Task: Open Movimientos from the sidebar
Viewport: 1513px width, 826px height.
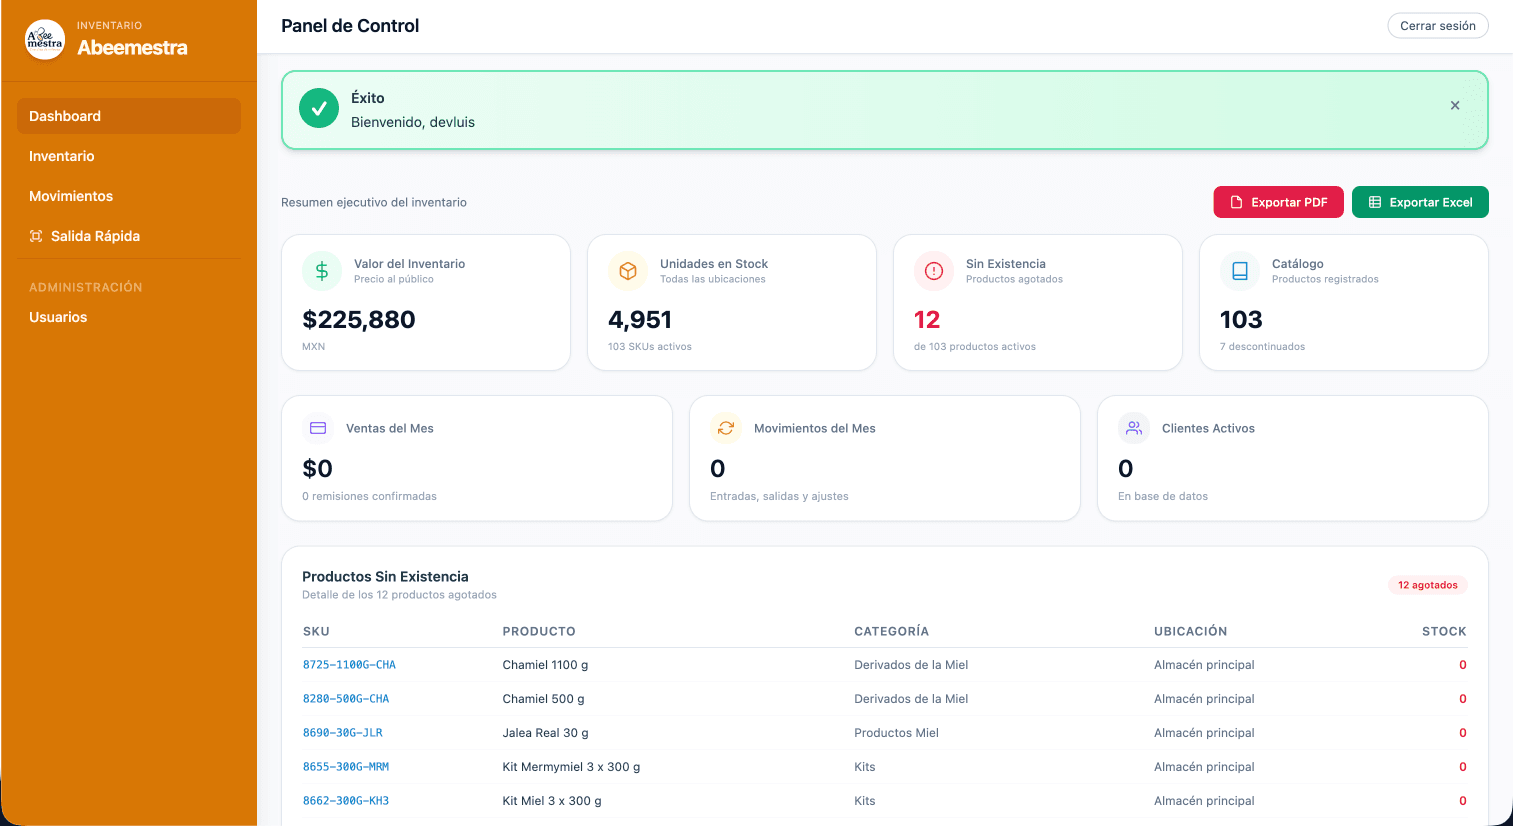Action: point(71,196)
